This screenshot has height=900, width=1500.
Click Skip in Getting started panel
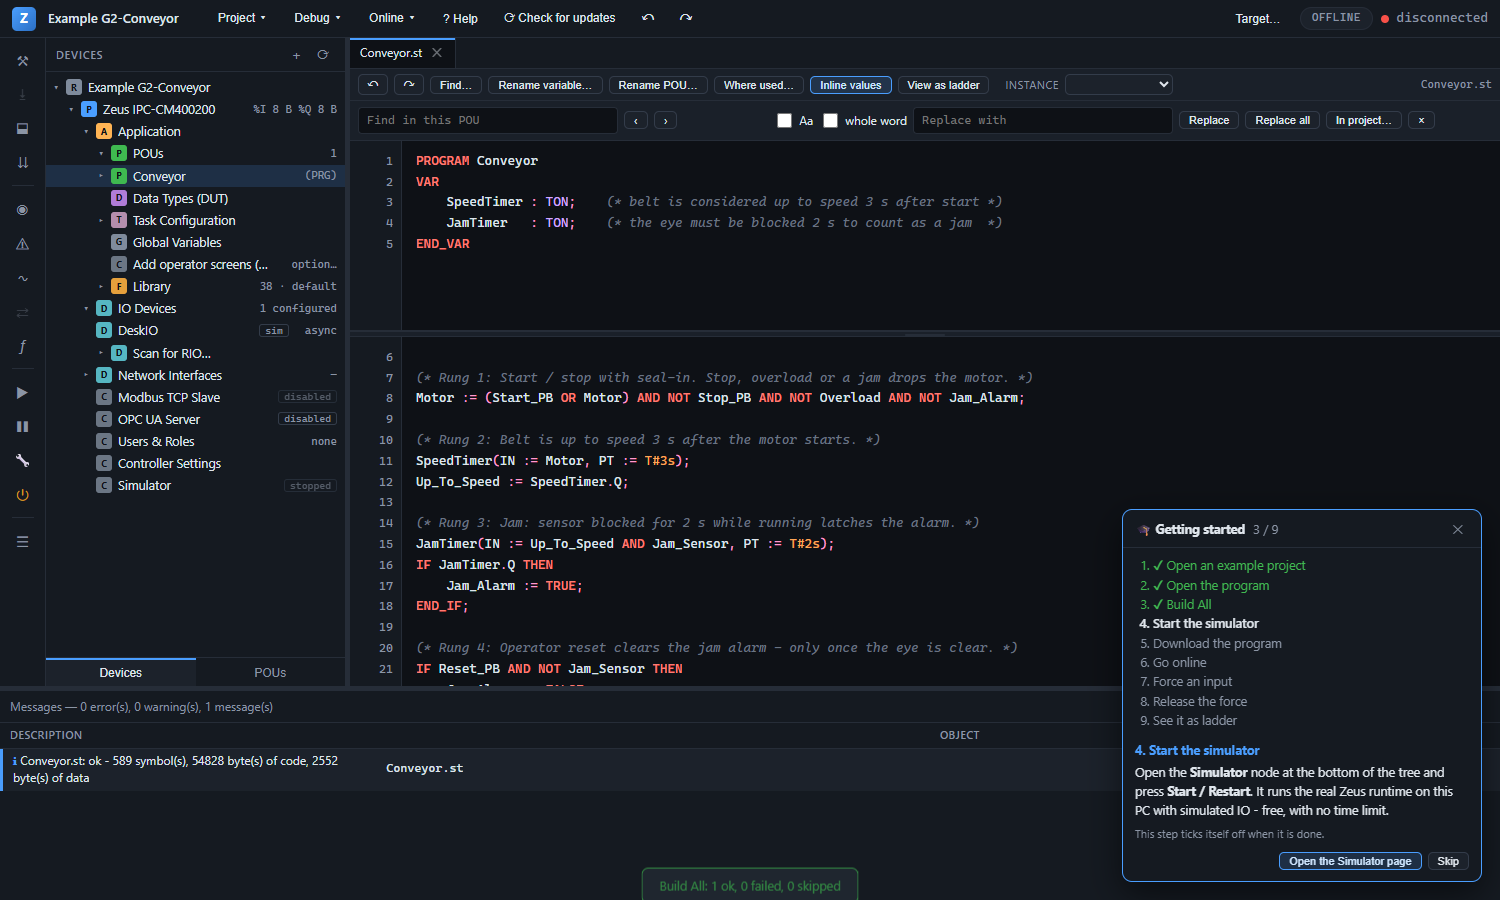point(1448,861)
